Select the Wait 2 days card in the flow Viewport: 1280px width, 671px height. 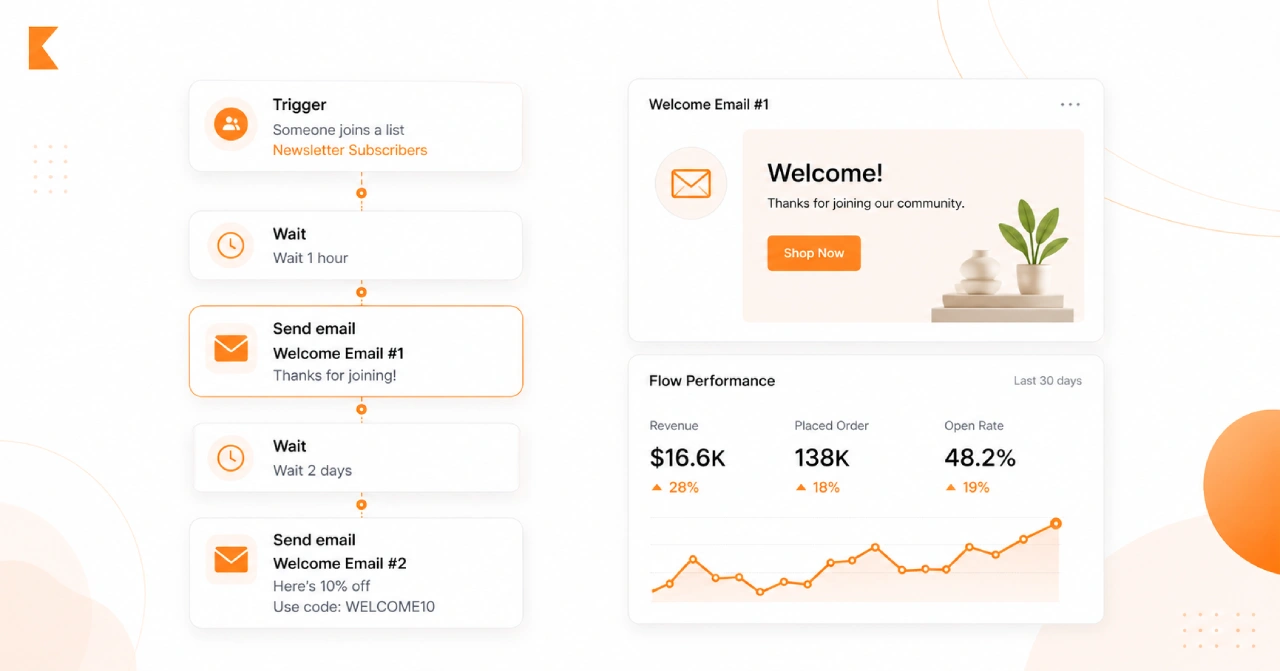(x=355, y=457)
